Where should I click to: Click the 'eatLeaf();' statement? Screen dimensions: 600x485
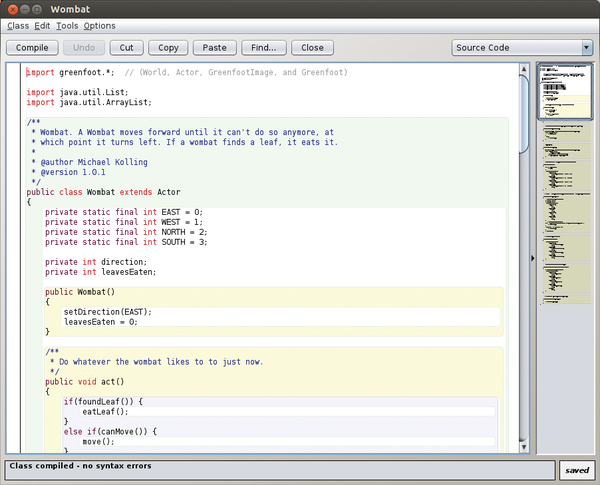[x=105, y=412]
